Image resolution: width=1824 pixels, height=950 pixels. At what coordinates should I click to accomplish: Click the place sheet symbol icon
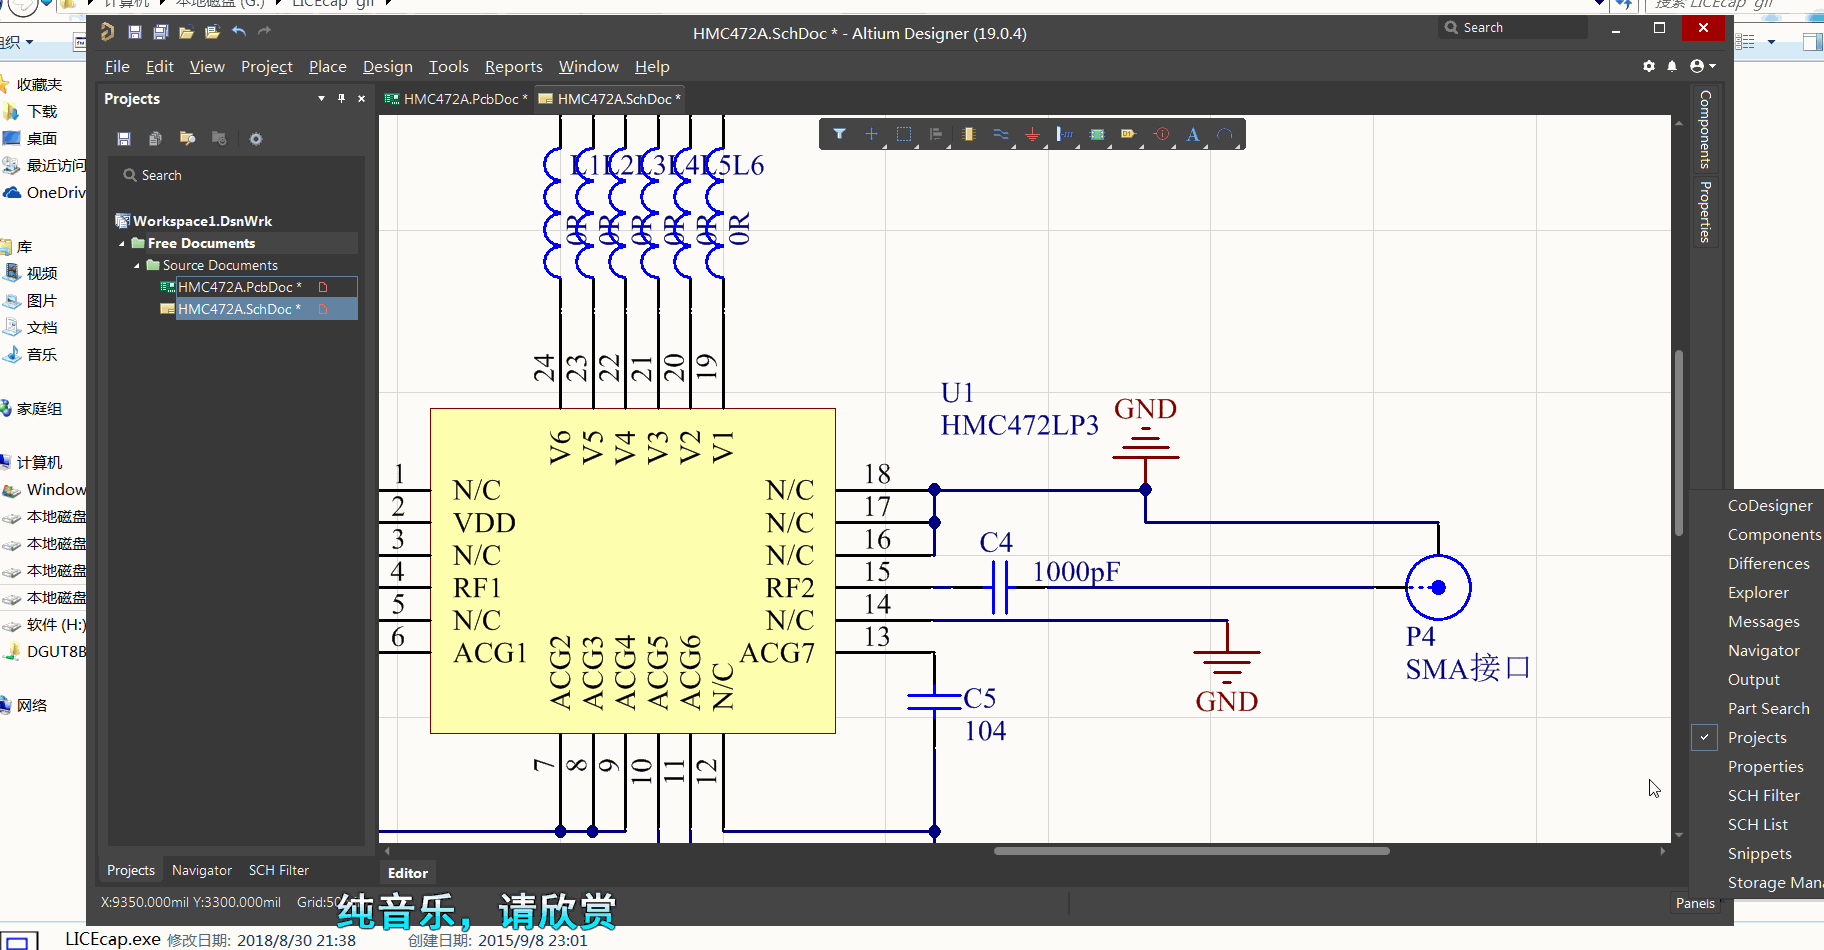point(1097,134)
